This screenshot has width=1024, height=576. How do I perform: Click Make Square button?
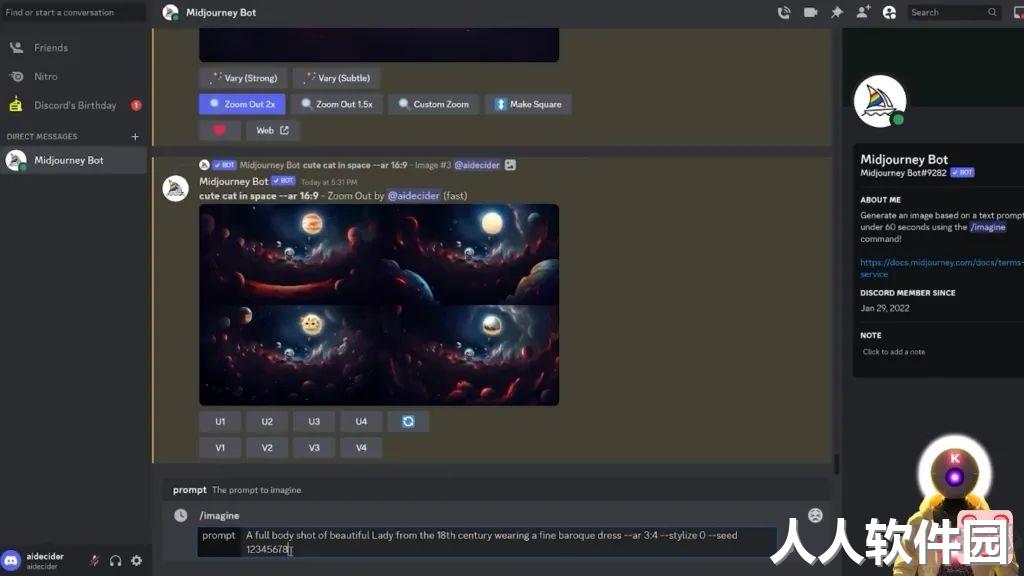pyautogui.click(x=528, y=104)
